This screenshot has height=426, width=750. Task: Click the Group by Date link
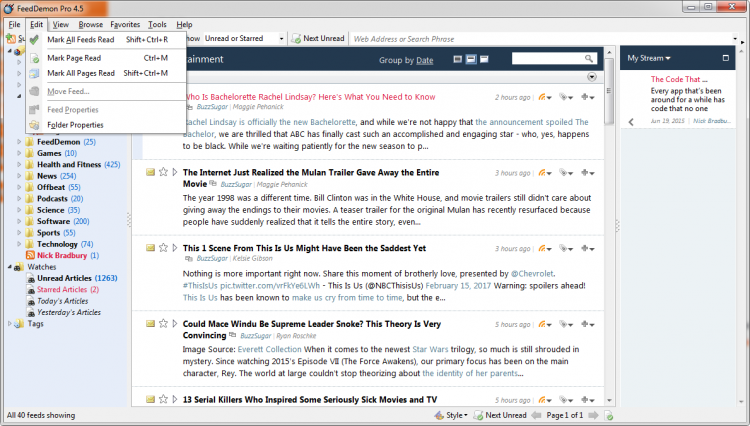point(424,60)
